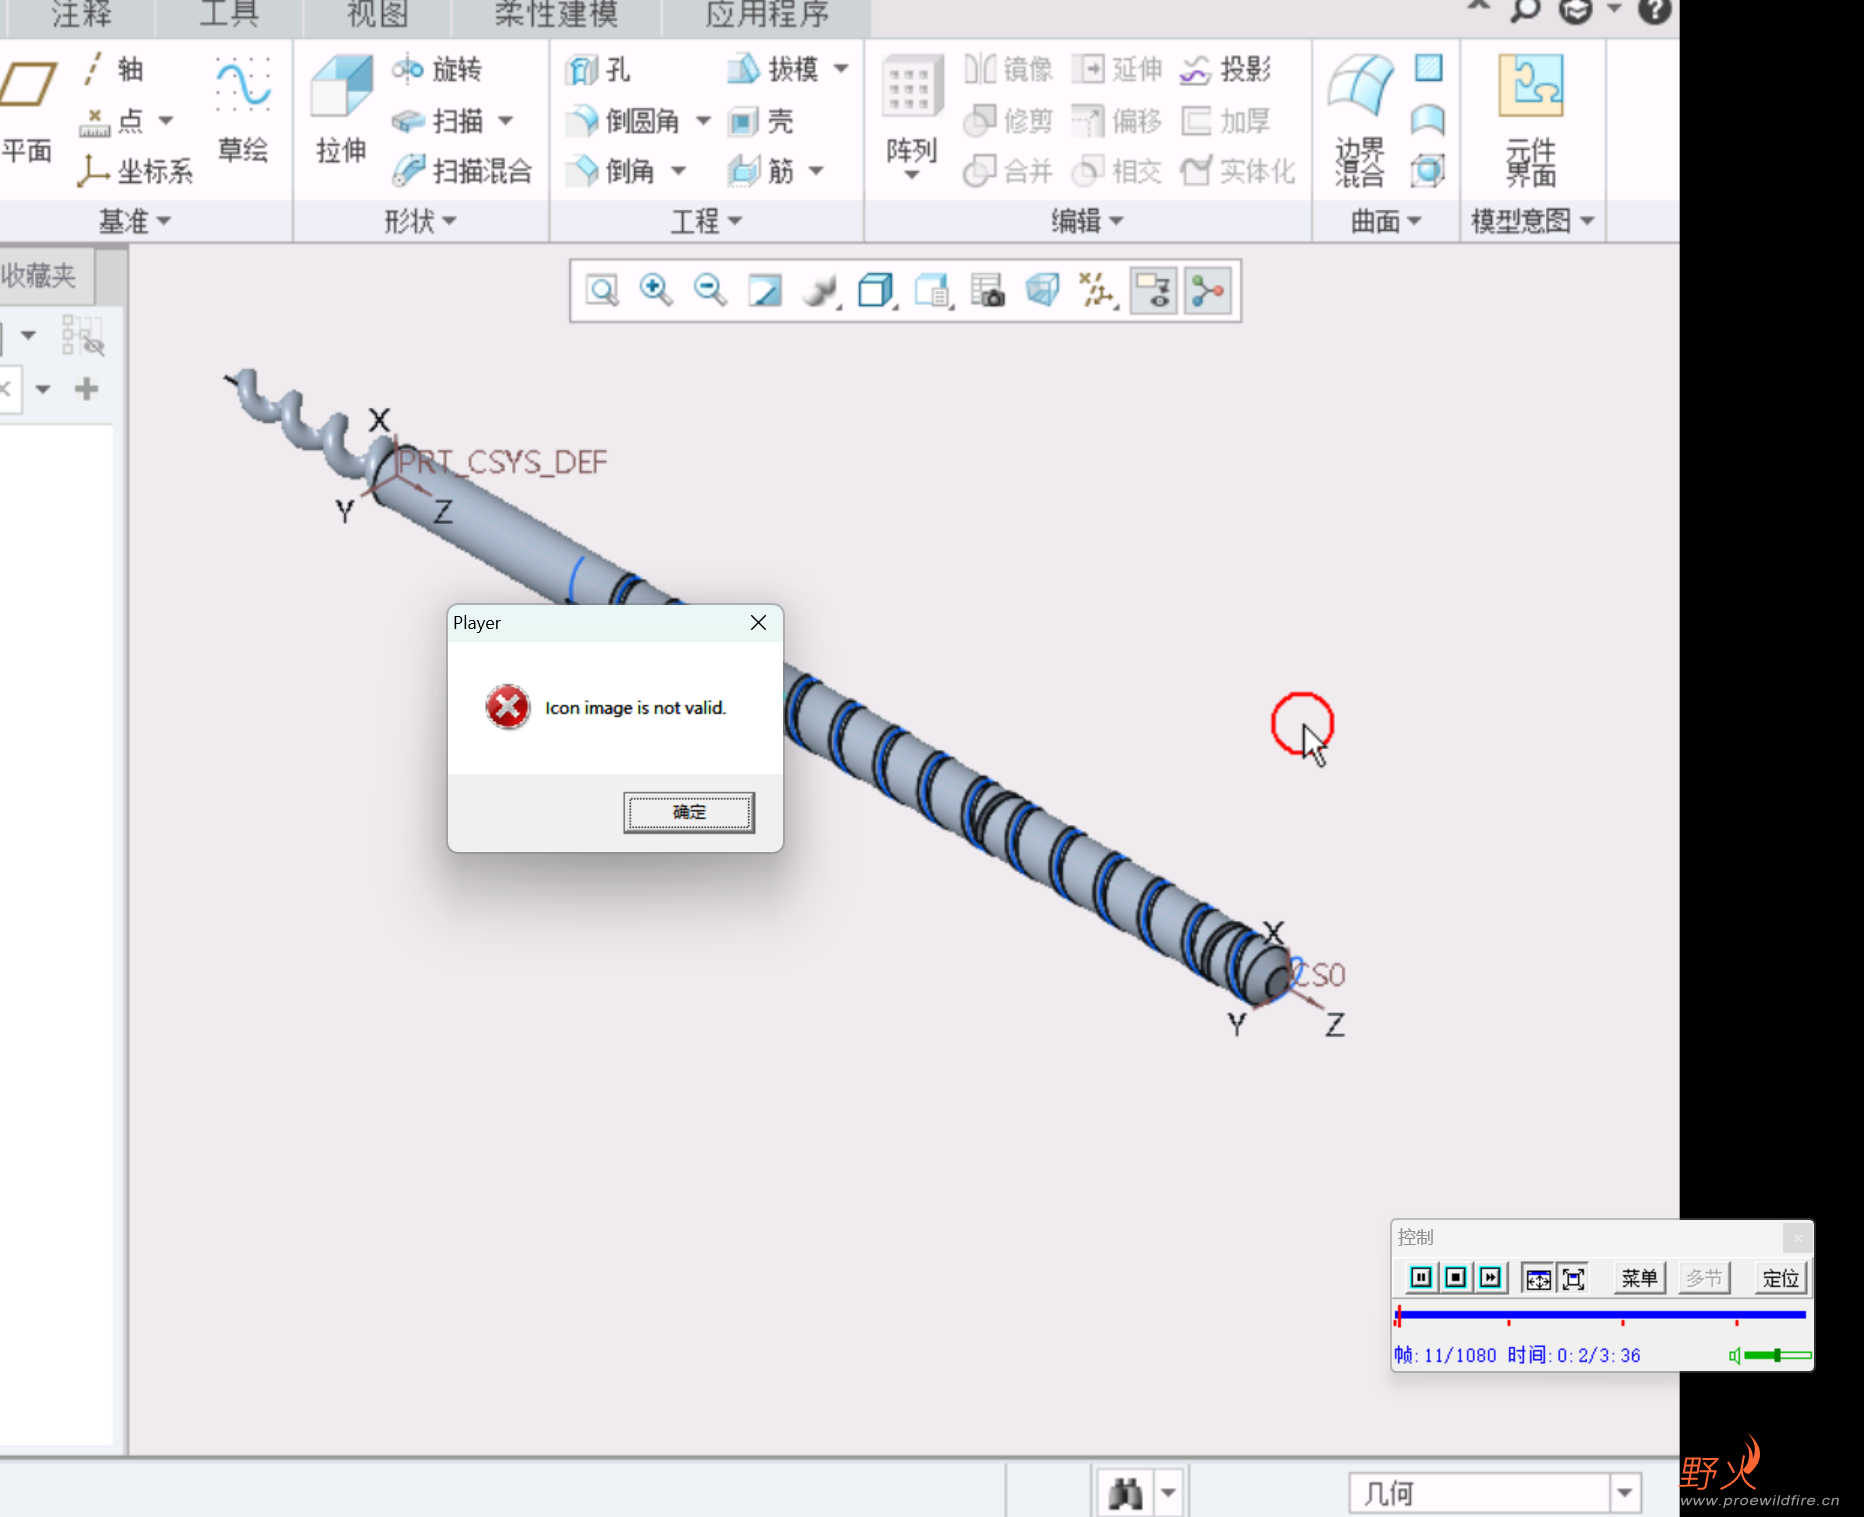
Task: Open the 倒圆角 dropdown arrow
Action: [x=704, y=121]
